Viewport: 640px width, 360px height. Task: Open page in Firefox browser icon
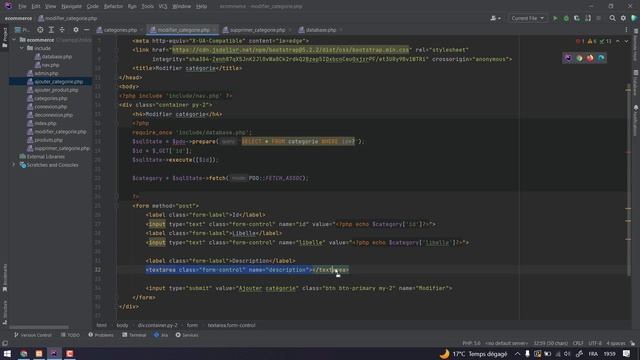point(590,58)
